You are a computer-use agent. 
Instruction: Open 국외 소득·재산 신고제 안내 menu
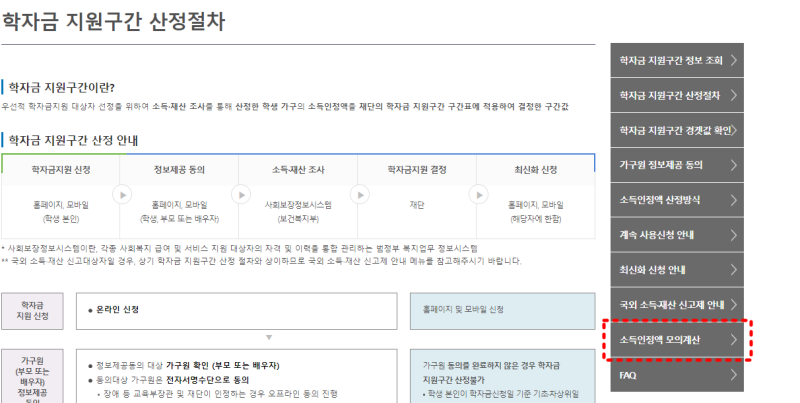pos(677,305)
